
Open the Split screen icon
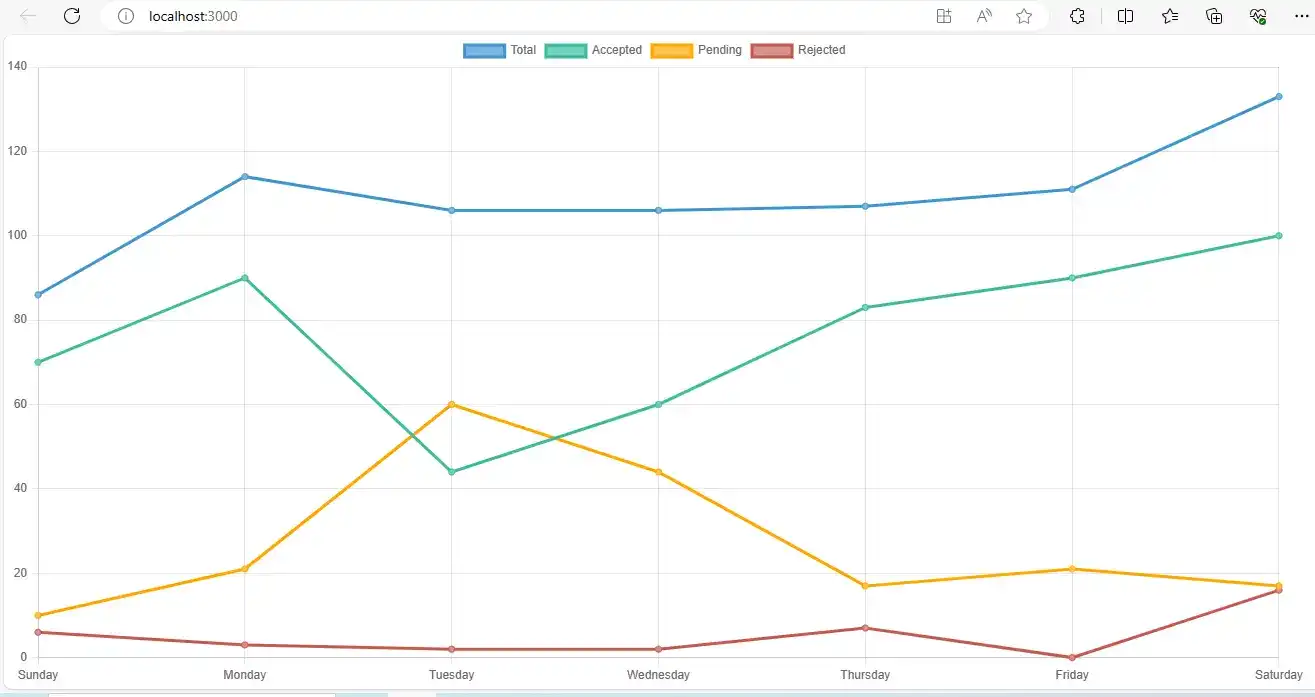click(1125, 16)
